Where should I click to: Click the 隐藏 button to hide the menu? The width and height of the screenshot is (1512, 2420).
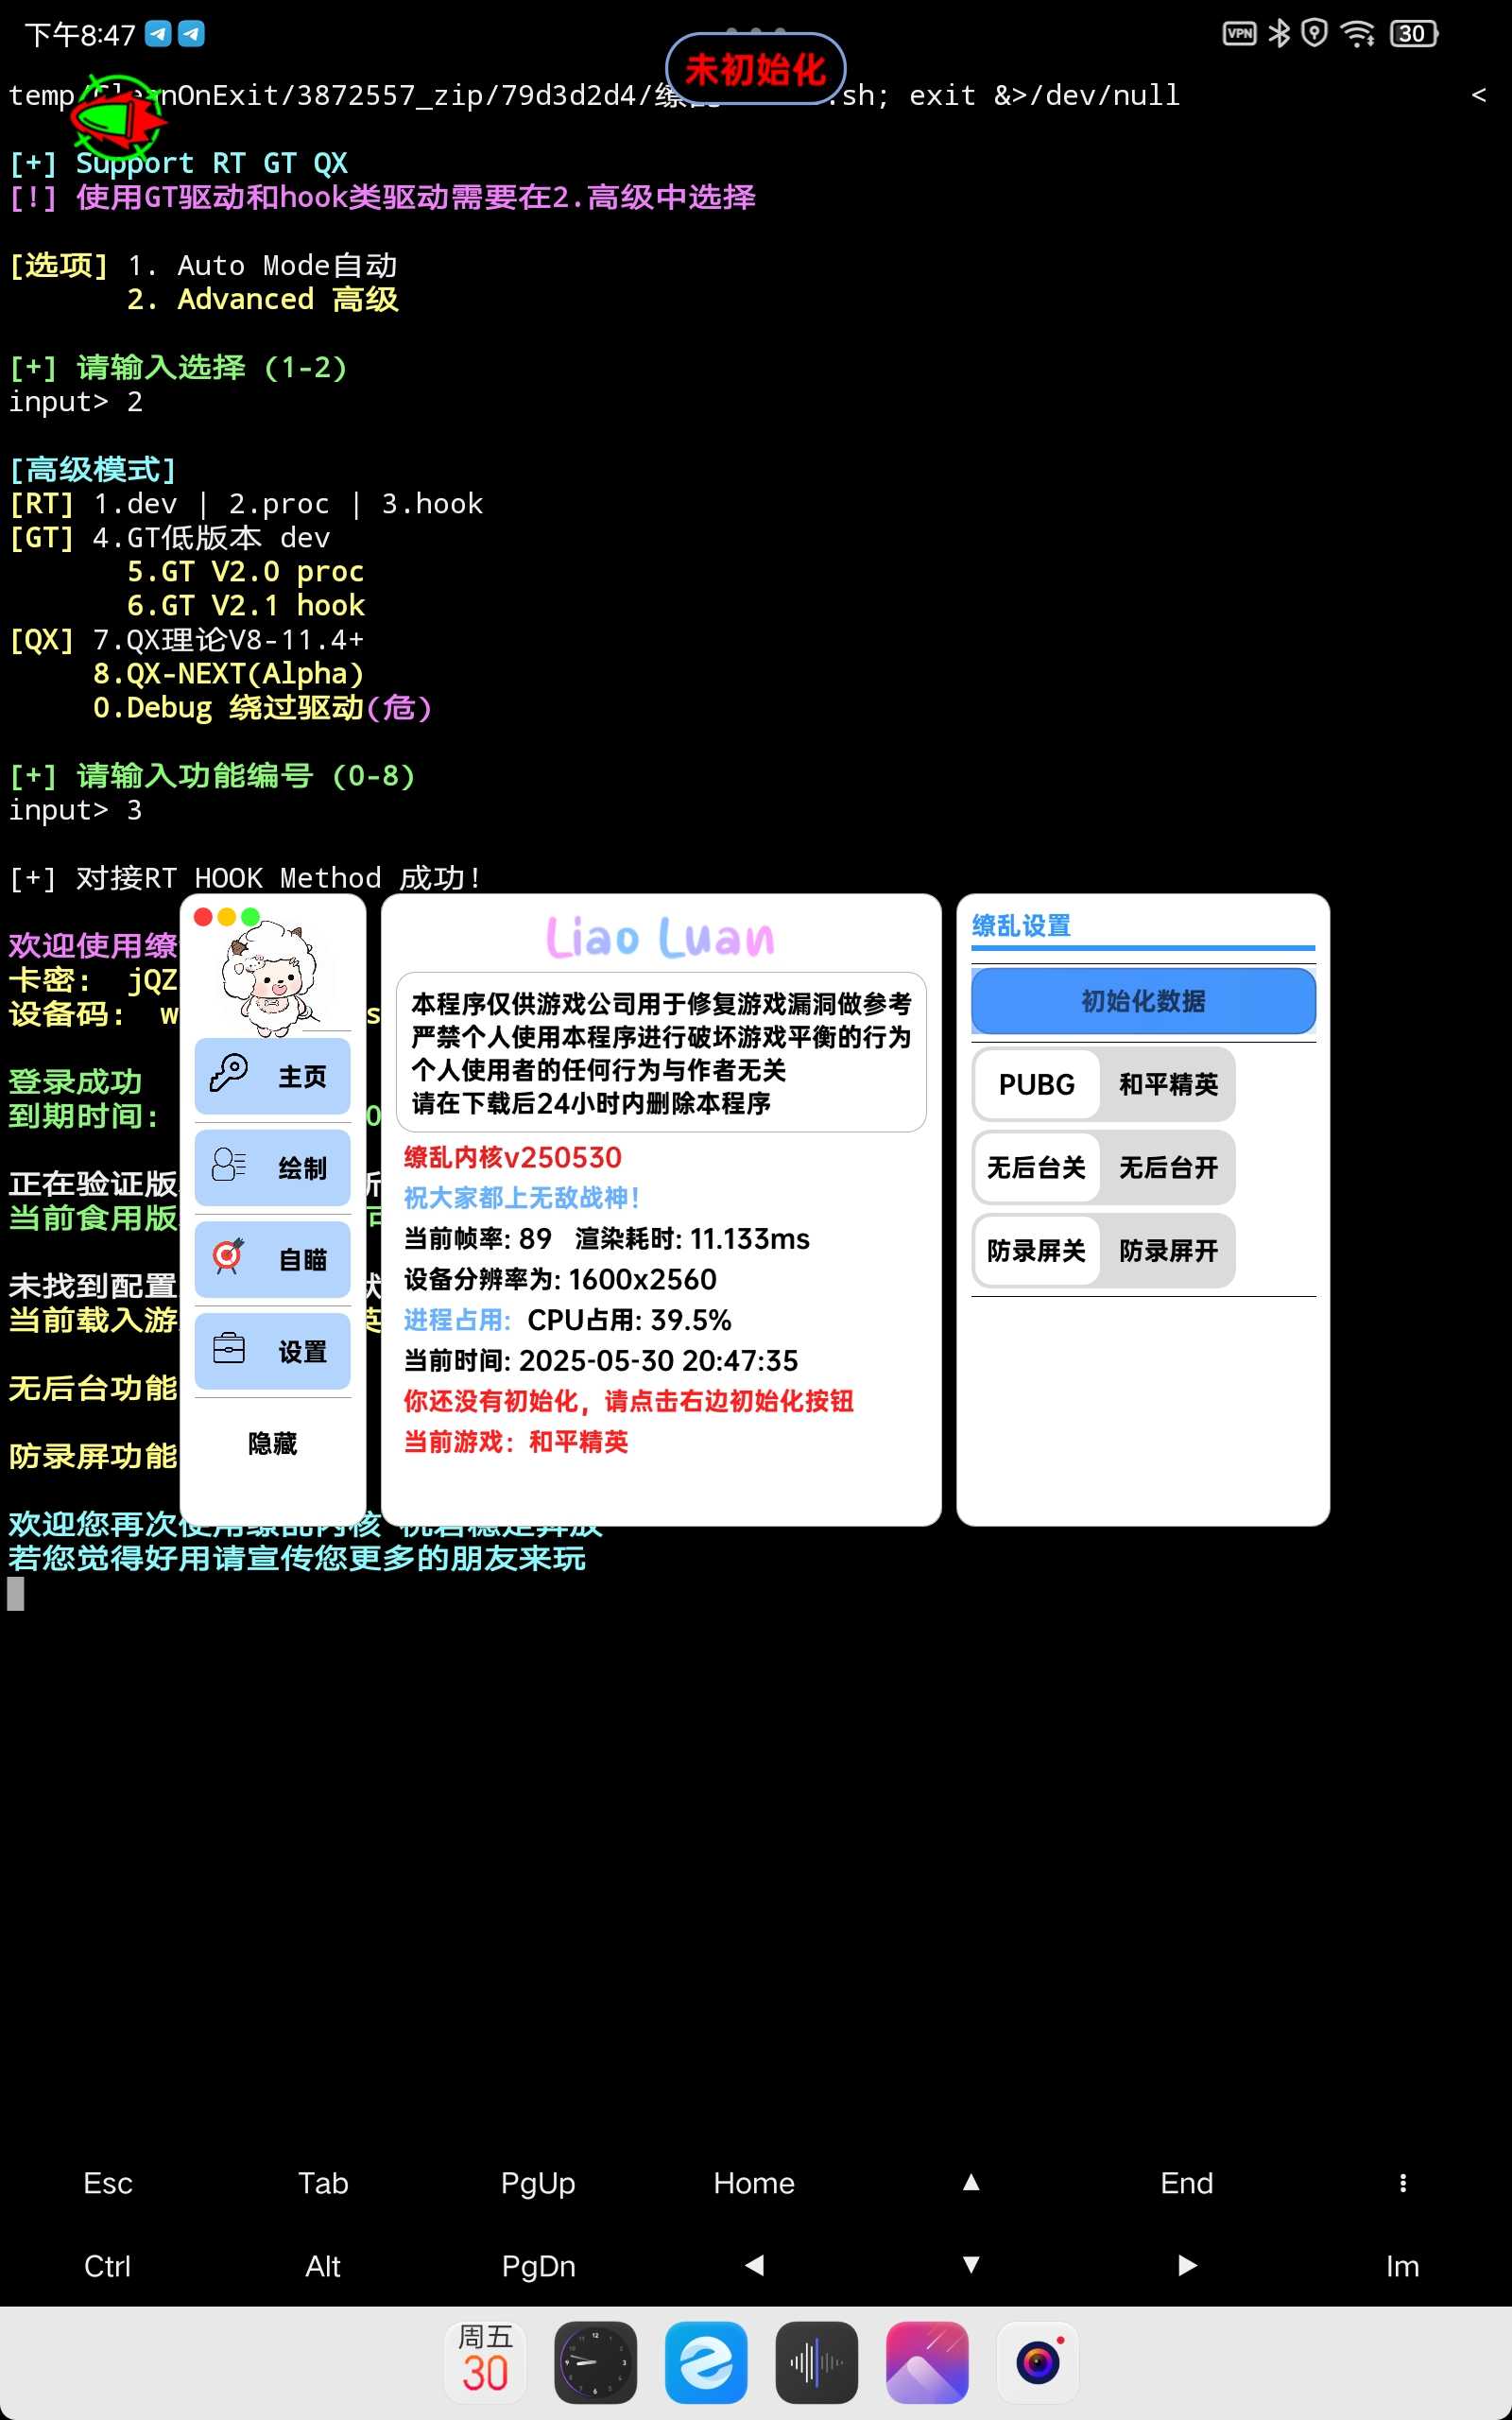(x=272, y=1444)
